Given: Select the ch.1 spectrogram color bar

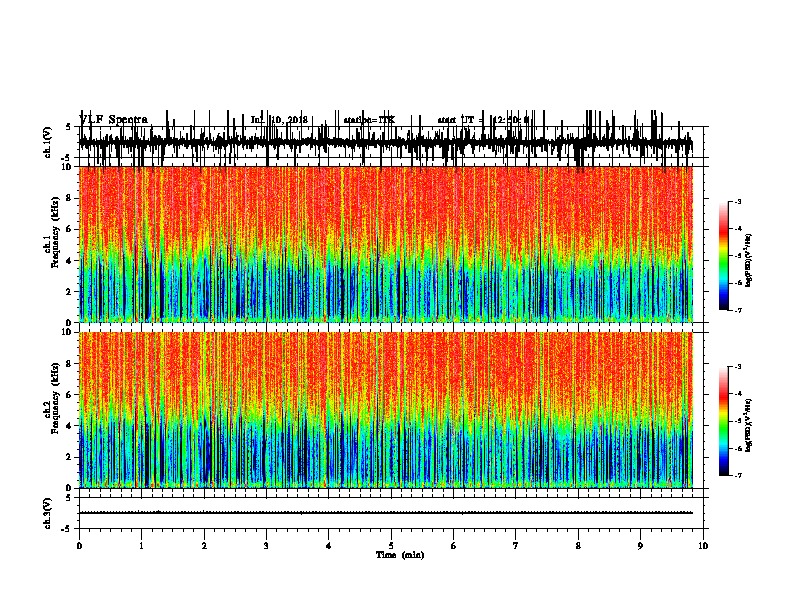Looking at the screenshot, I should pos(724,255).
